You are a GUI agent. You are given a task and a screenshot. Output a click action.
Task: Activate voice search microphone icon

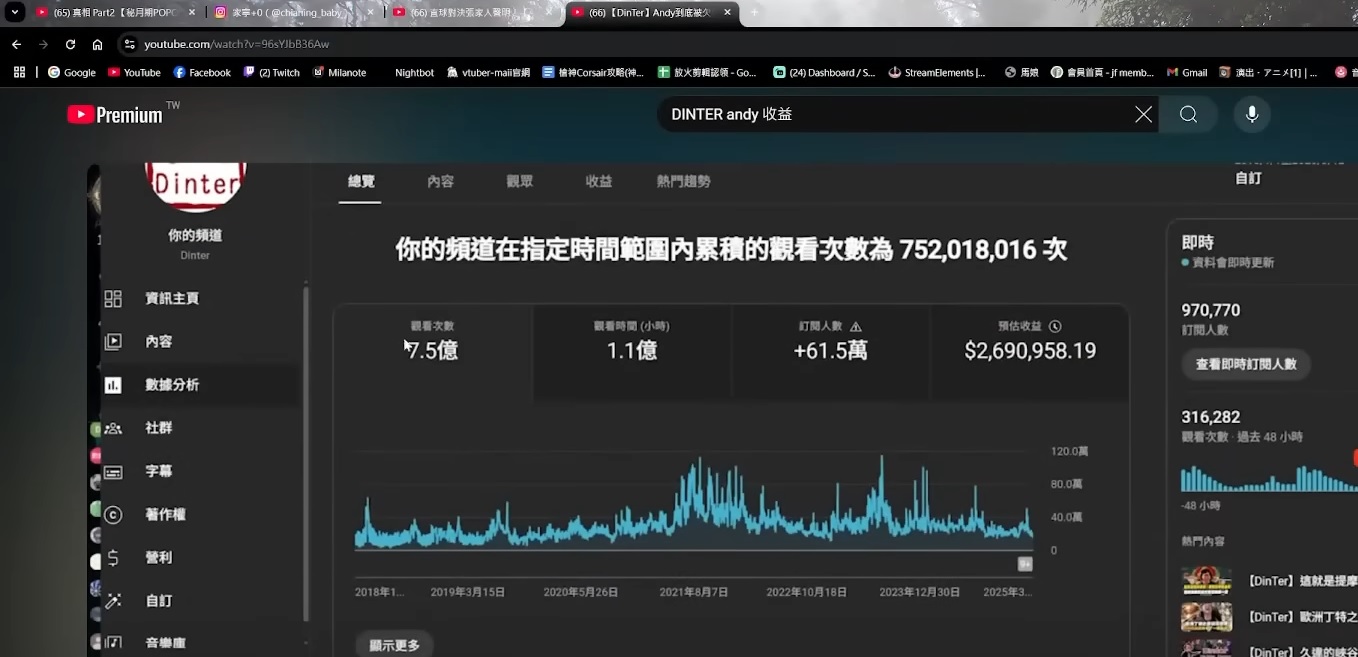tap(1251, 115)
